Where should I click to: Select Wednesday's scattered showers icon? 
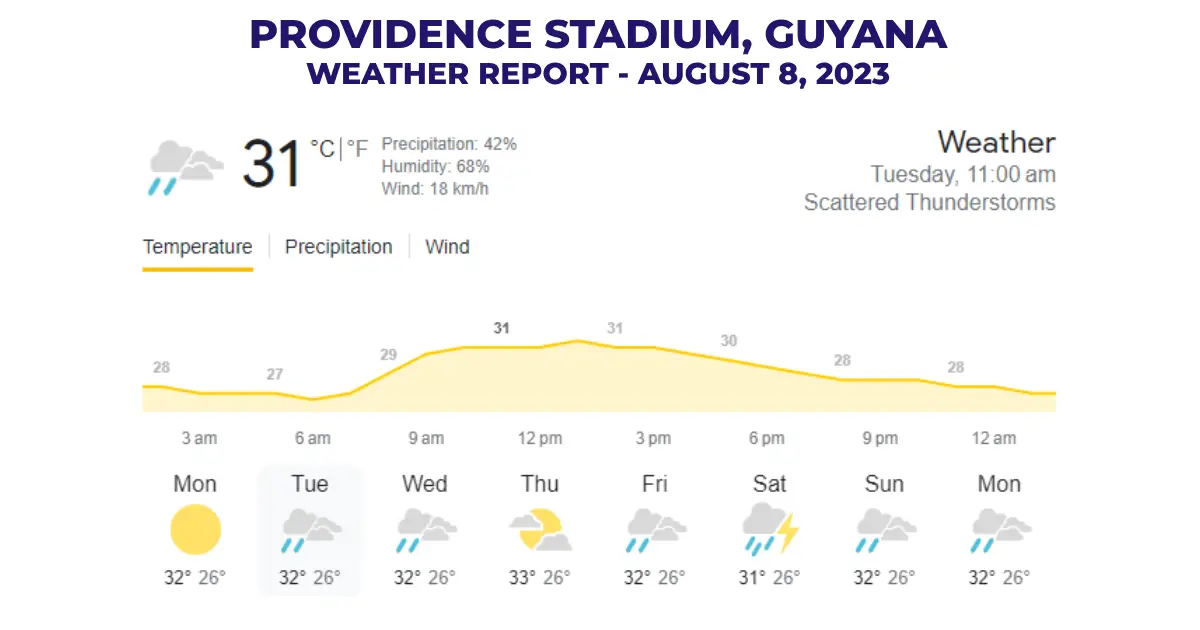[x=425, y=528]
